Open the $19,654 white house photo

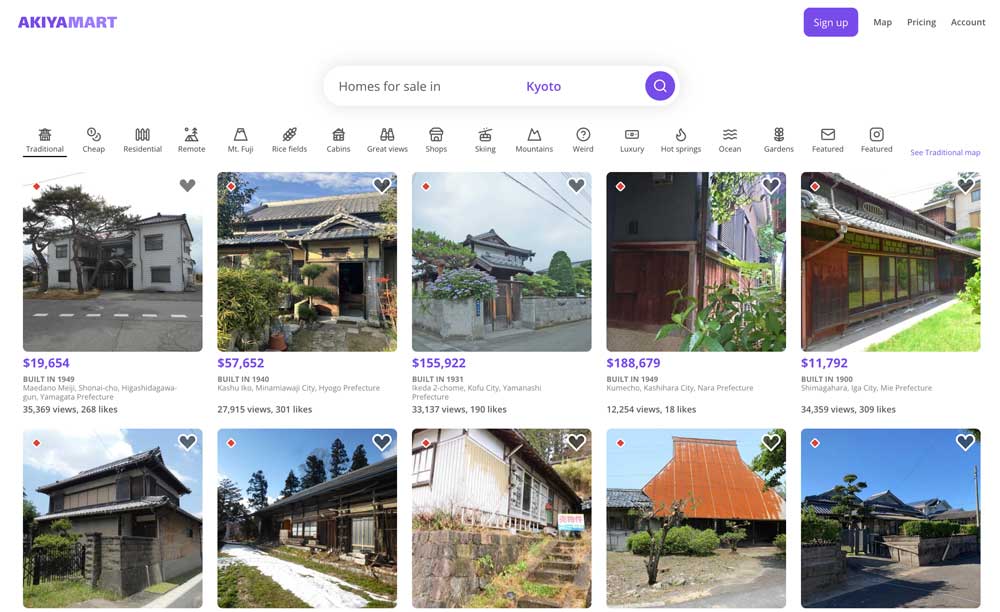click(112, 261)
